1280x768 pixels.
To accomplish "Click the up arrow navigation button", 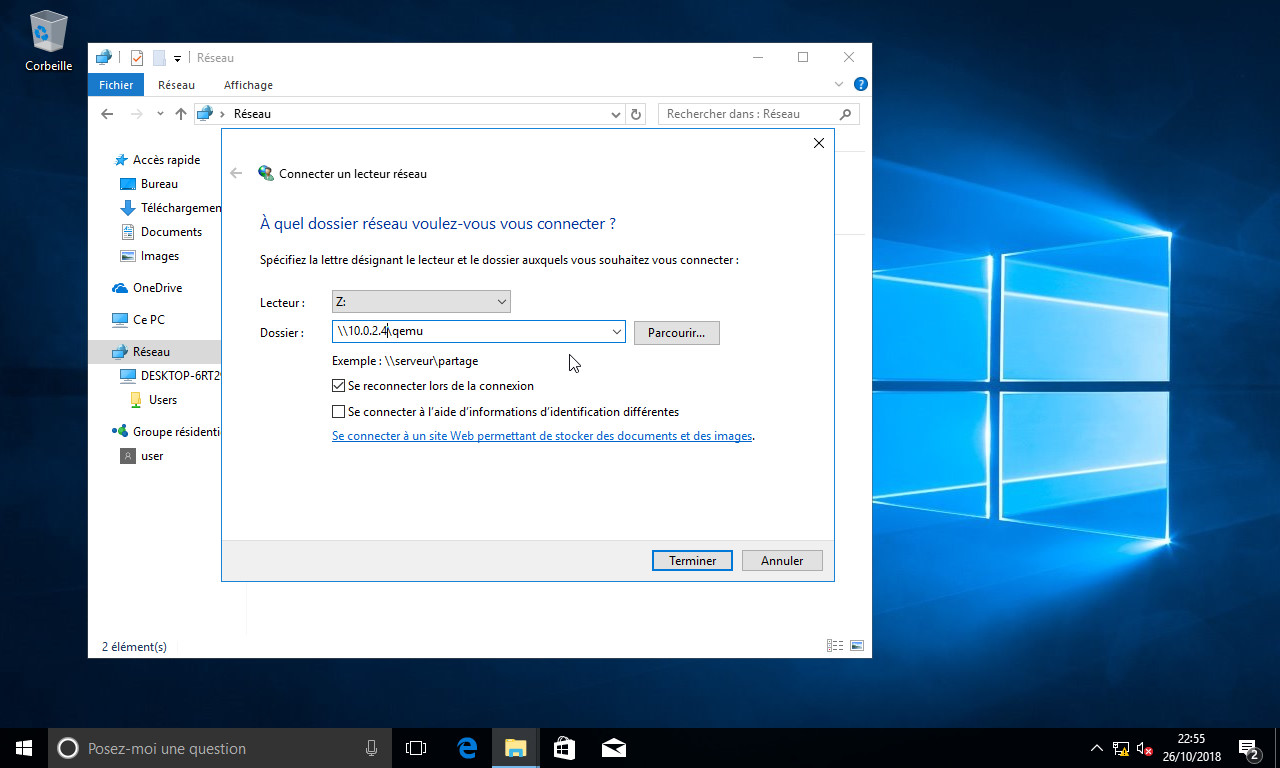I will 181,114.
